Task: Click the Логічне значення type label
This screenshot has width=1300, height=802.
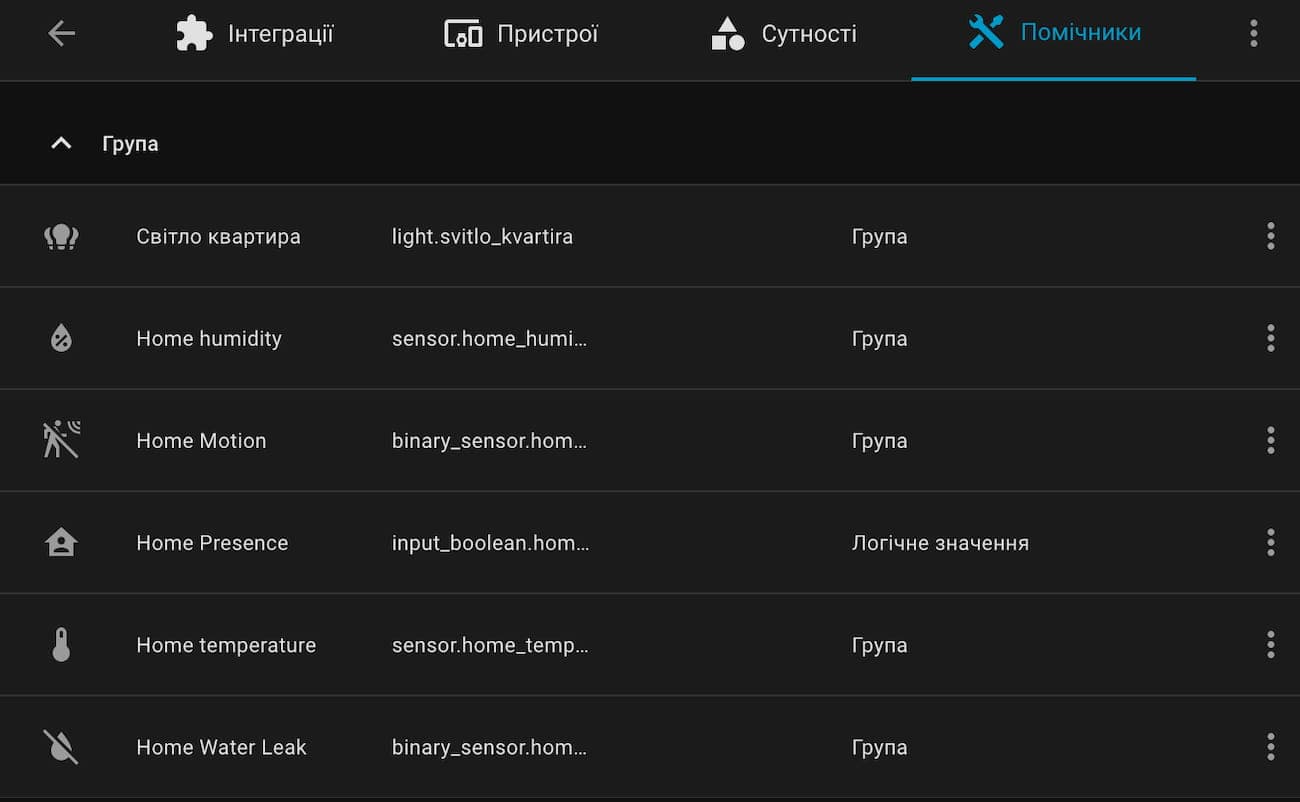Action: (940, 542)
